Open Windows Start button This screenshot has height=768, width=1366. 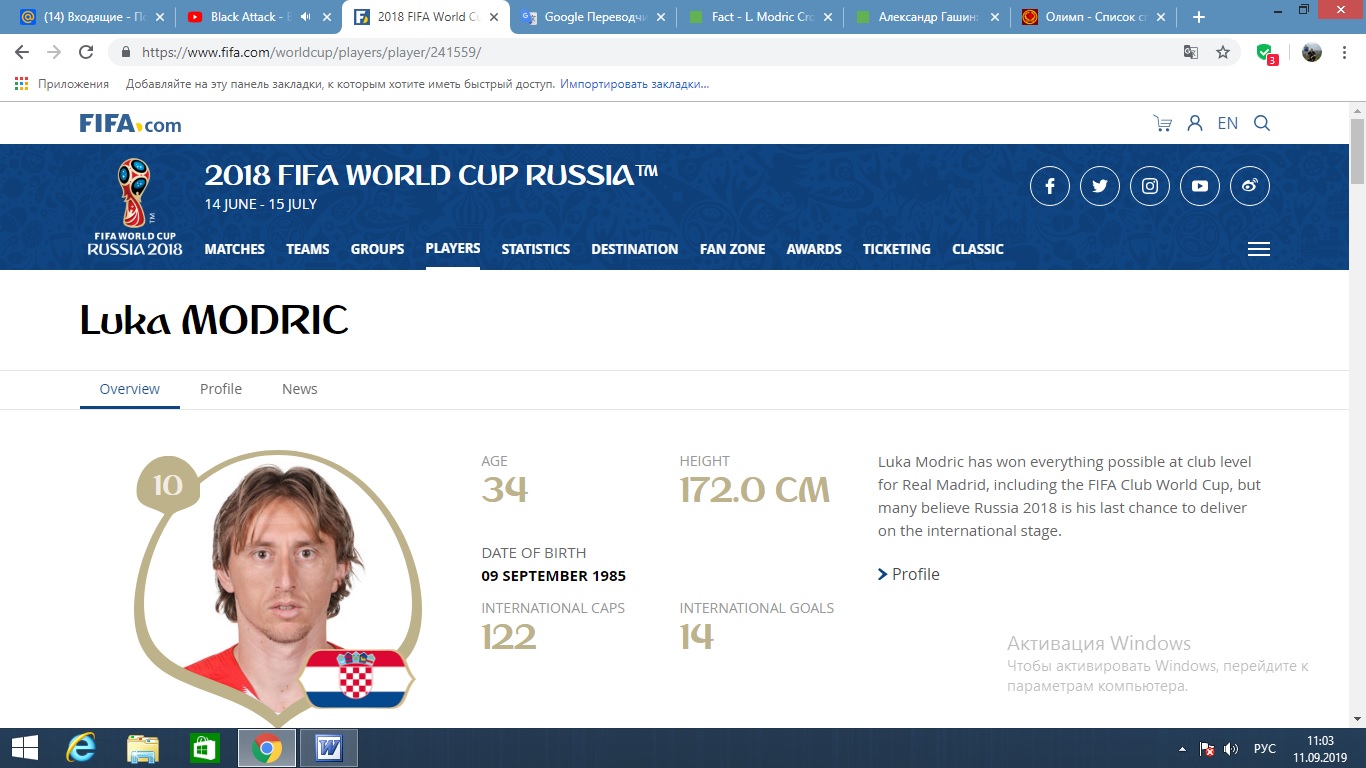[24, 748]
